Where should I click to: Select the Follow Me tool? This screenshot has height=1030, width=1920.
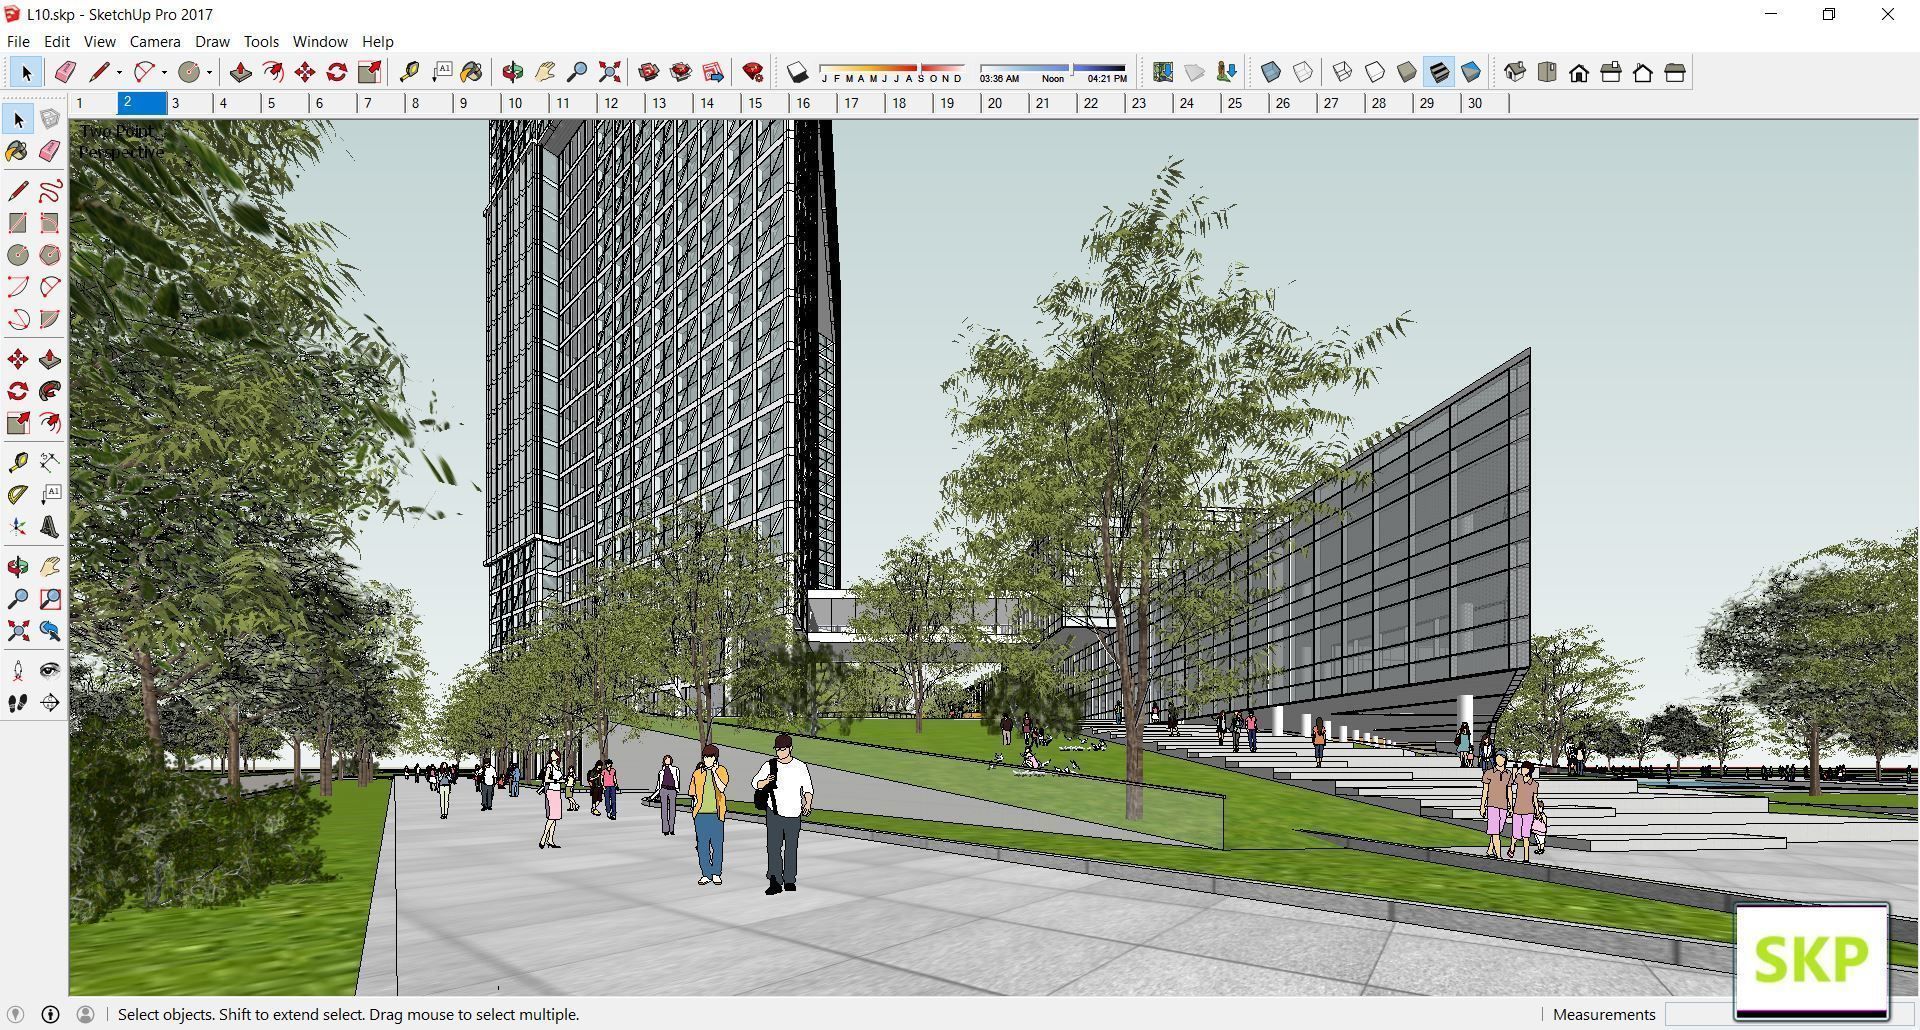click(50, 391)
